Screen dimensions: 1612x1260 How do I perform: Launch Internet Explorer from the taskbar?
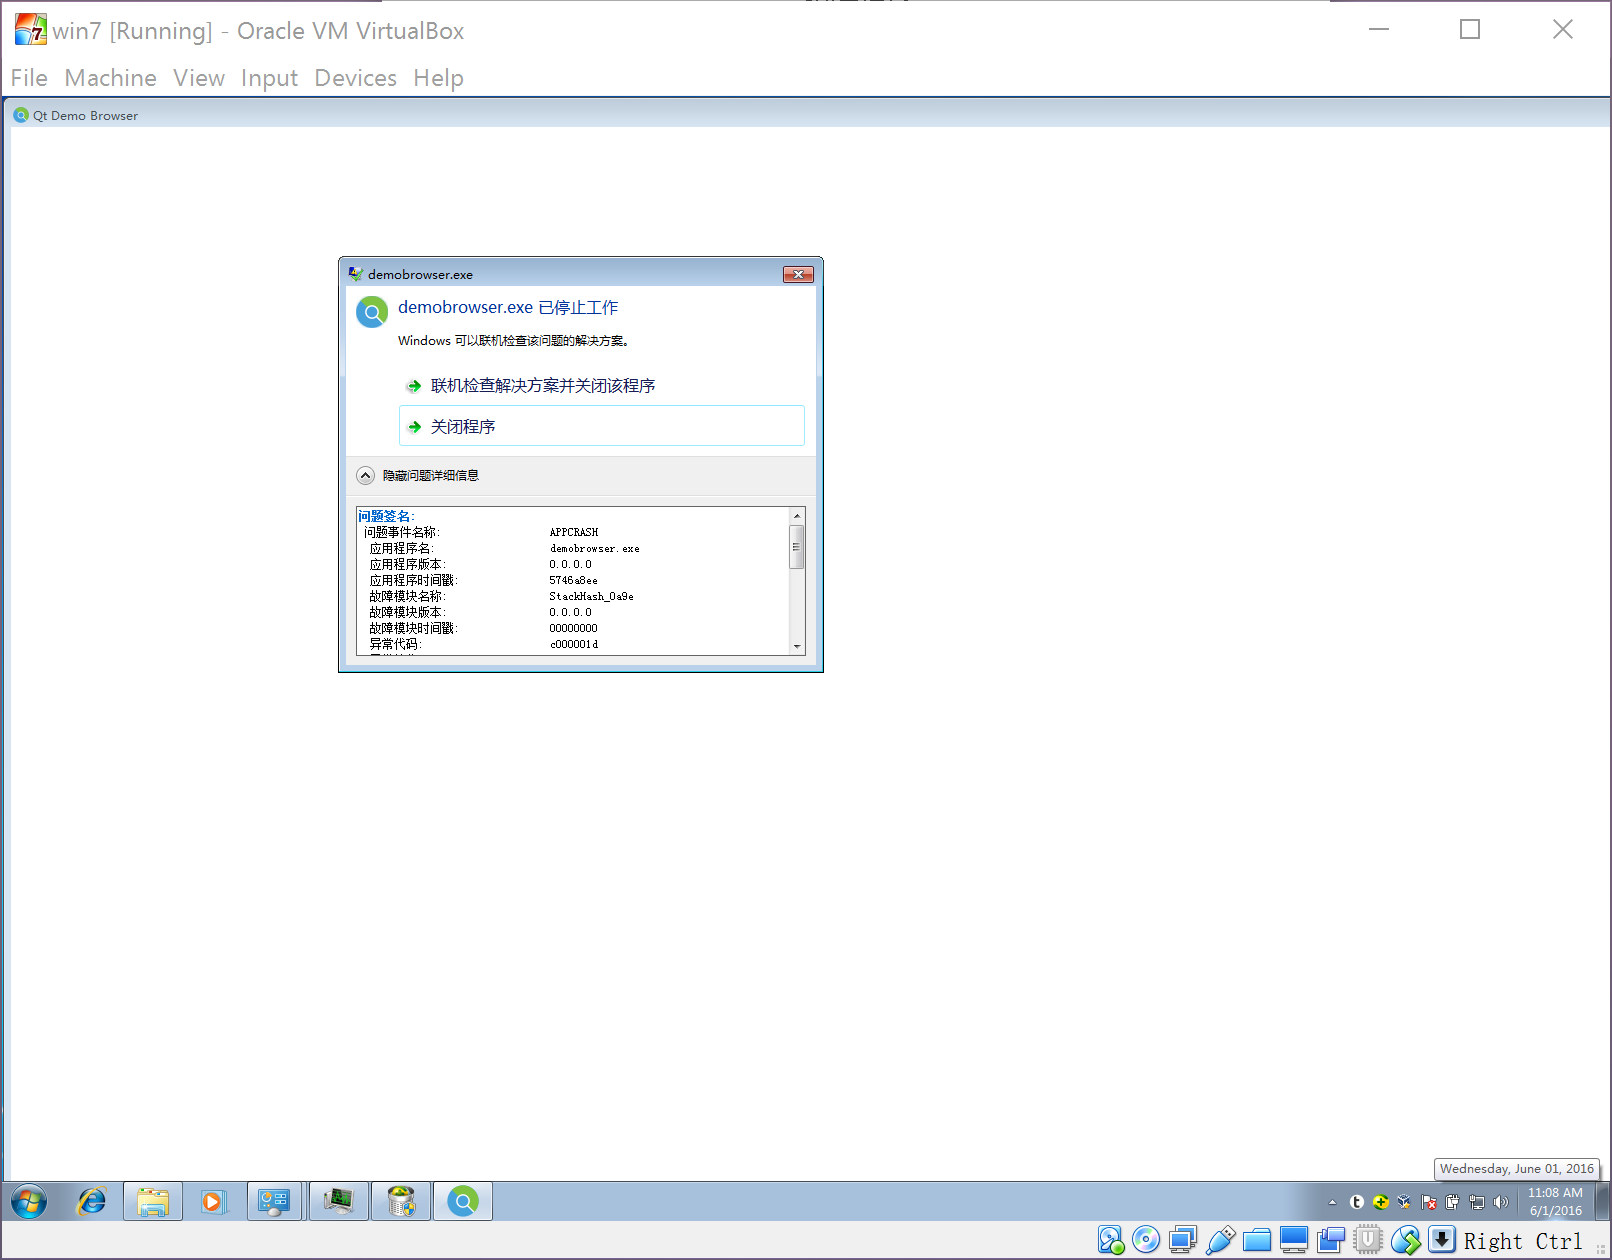[92, 1201]
